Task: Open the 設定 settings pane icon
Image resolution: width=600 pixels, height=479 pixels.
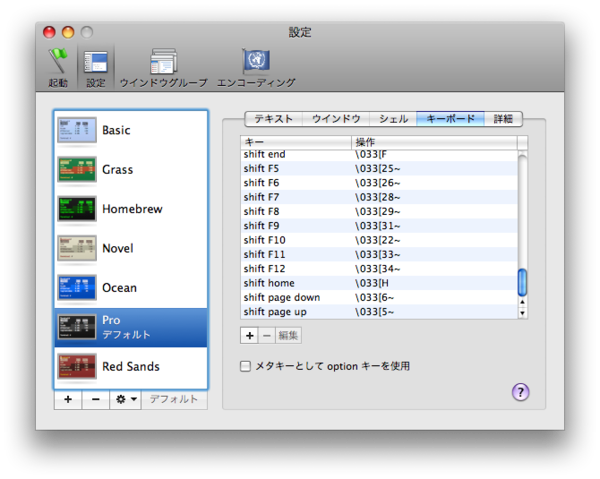Action: 96,67
